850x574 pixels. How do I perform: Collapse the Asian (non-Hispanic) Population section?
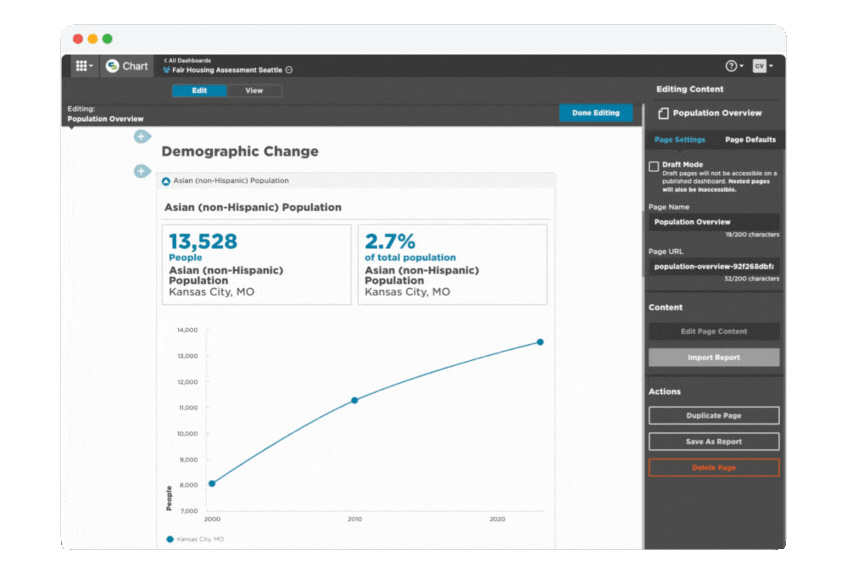(x=166, y=181)
